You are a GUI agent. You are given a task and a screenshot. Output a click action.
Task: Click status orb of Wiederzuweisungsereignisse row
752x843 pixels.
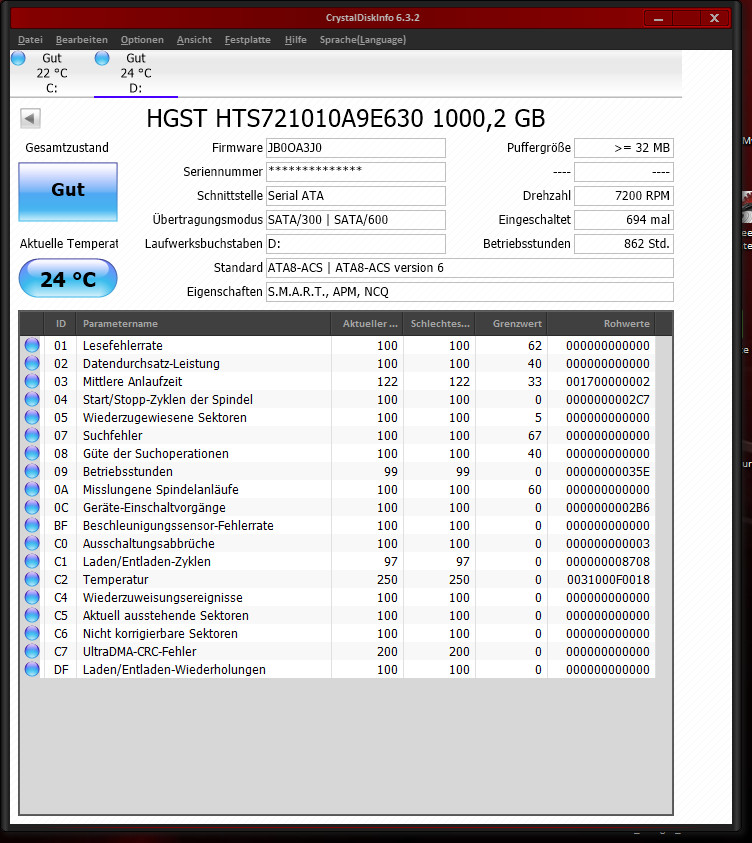(32, 597)
